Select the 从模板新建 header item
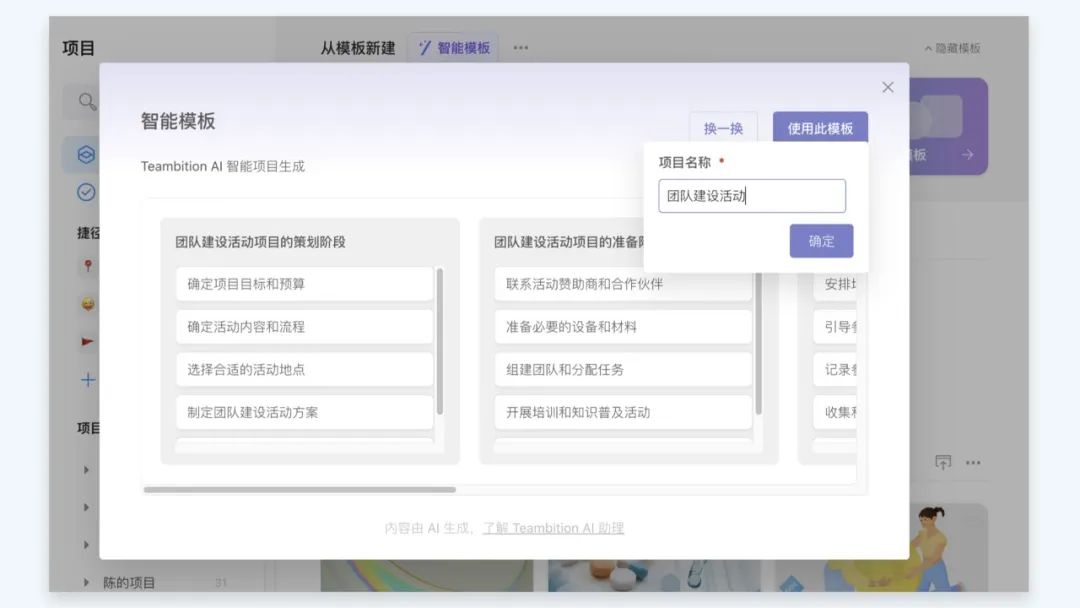Image resolution: width=1080 pixels, height=608 pixels. [x=357, y=48]
